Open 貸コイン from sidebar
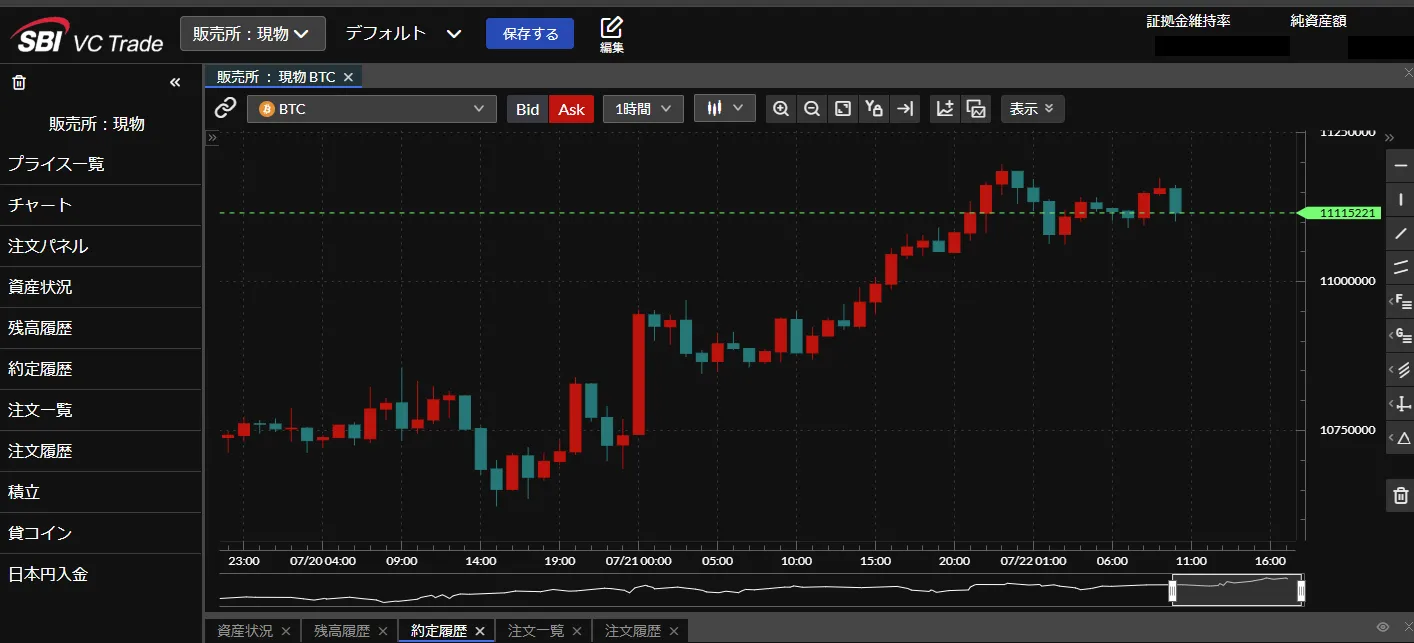1414x643 pixels. tap(100, 533)
